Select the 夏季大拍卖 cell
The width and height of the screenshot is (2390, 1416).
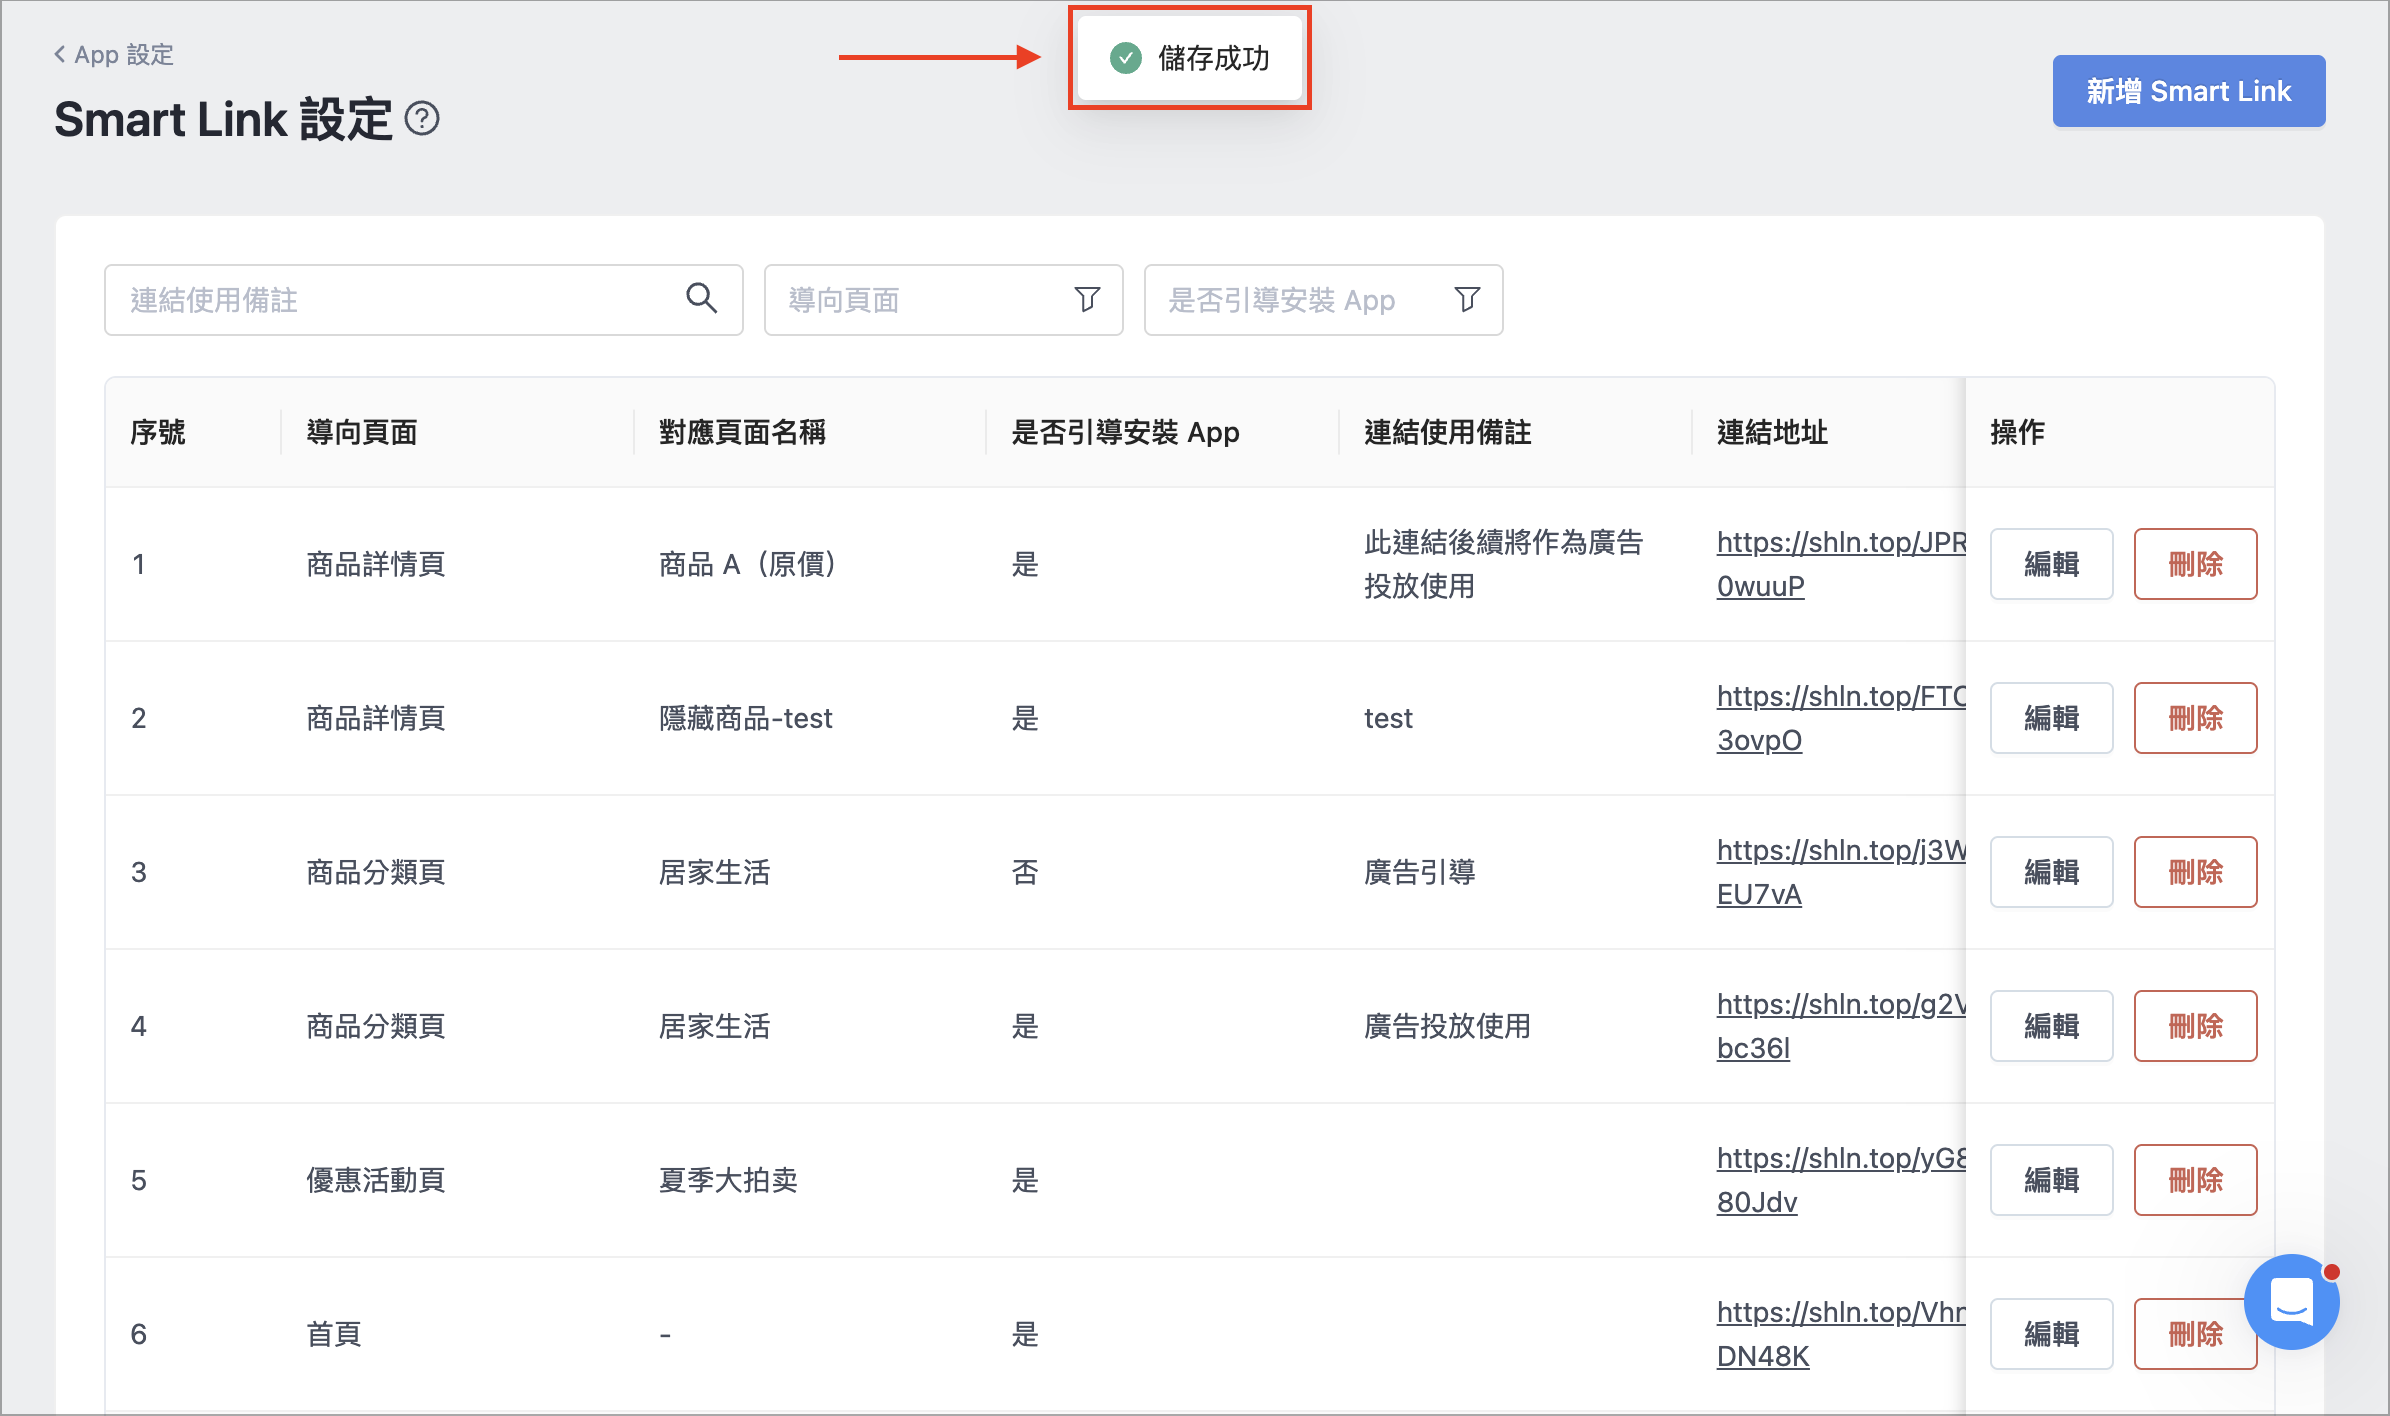click(728, 1180)
